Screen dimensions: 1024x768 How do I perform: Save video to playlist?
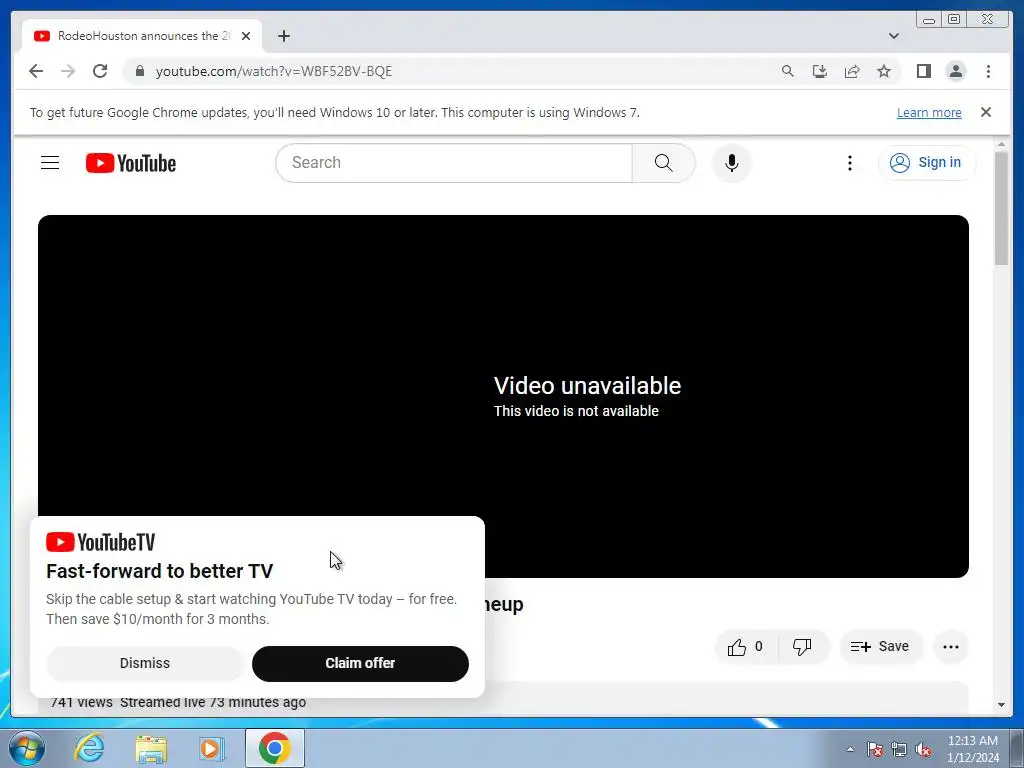880,647
